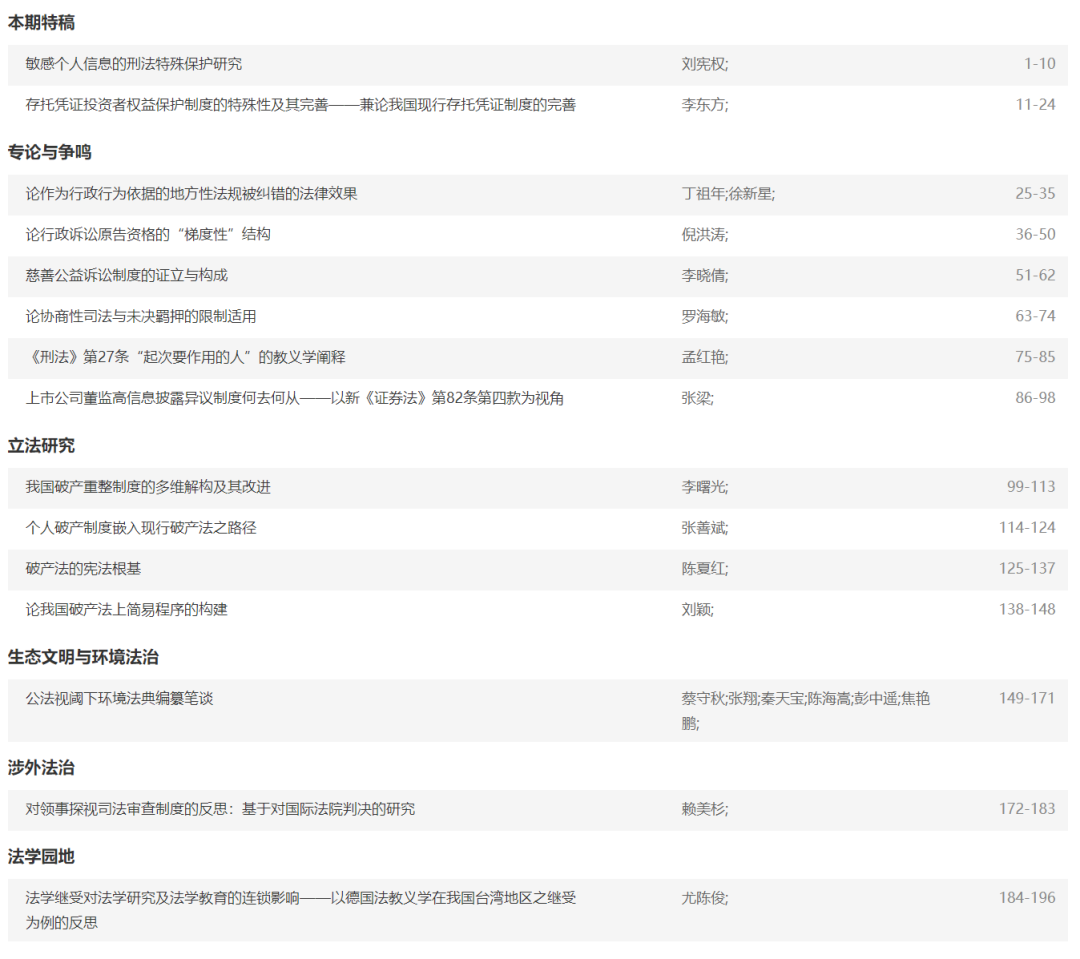Screen dimensions: 1080x959
Task: Click the 《刑法》第27条 article title
Action: point(185,357)
